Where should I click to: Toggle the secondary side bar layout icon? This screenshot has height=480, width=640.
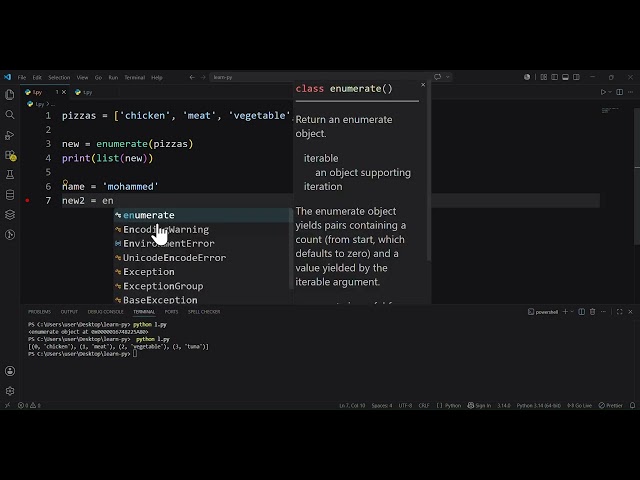click(576, 77)
